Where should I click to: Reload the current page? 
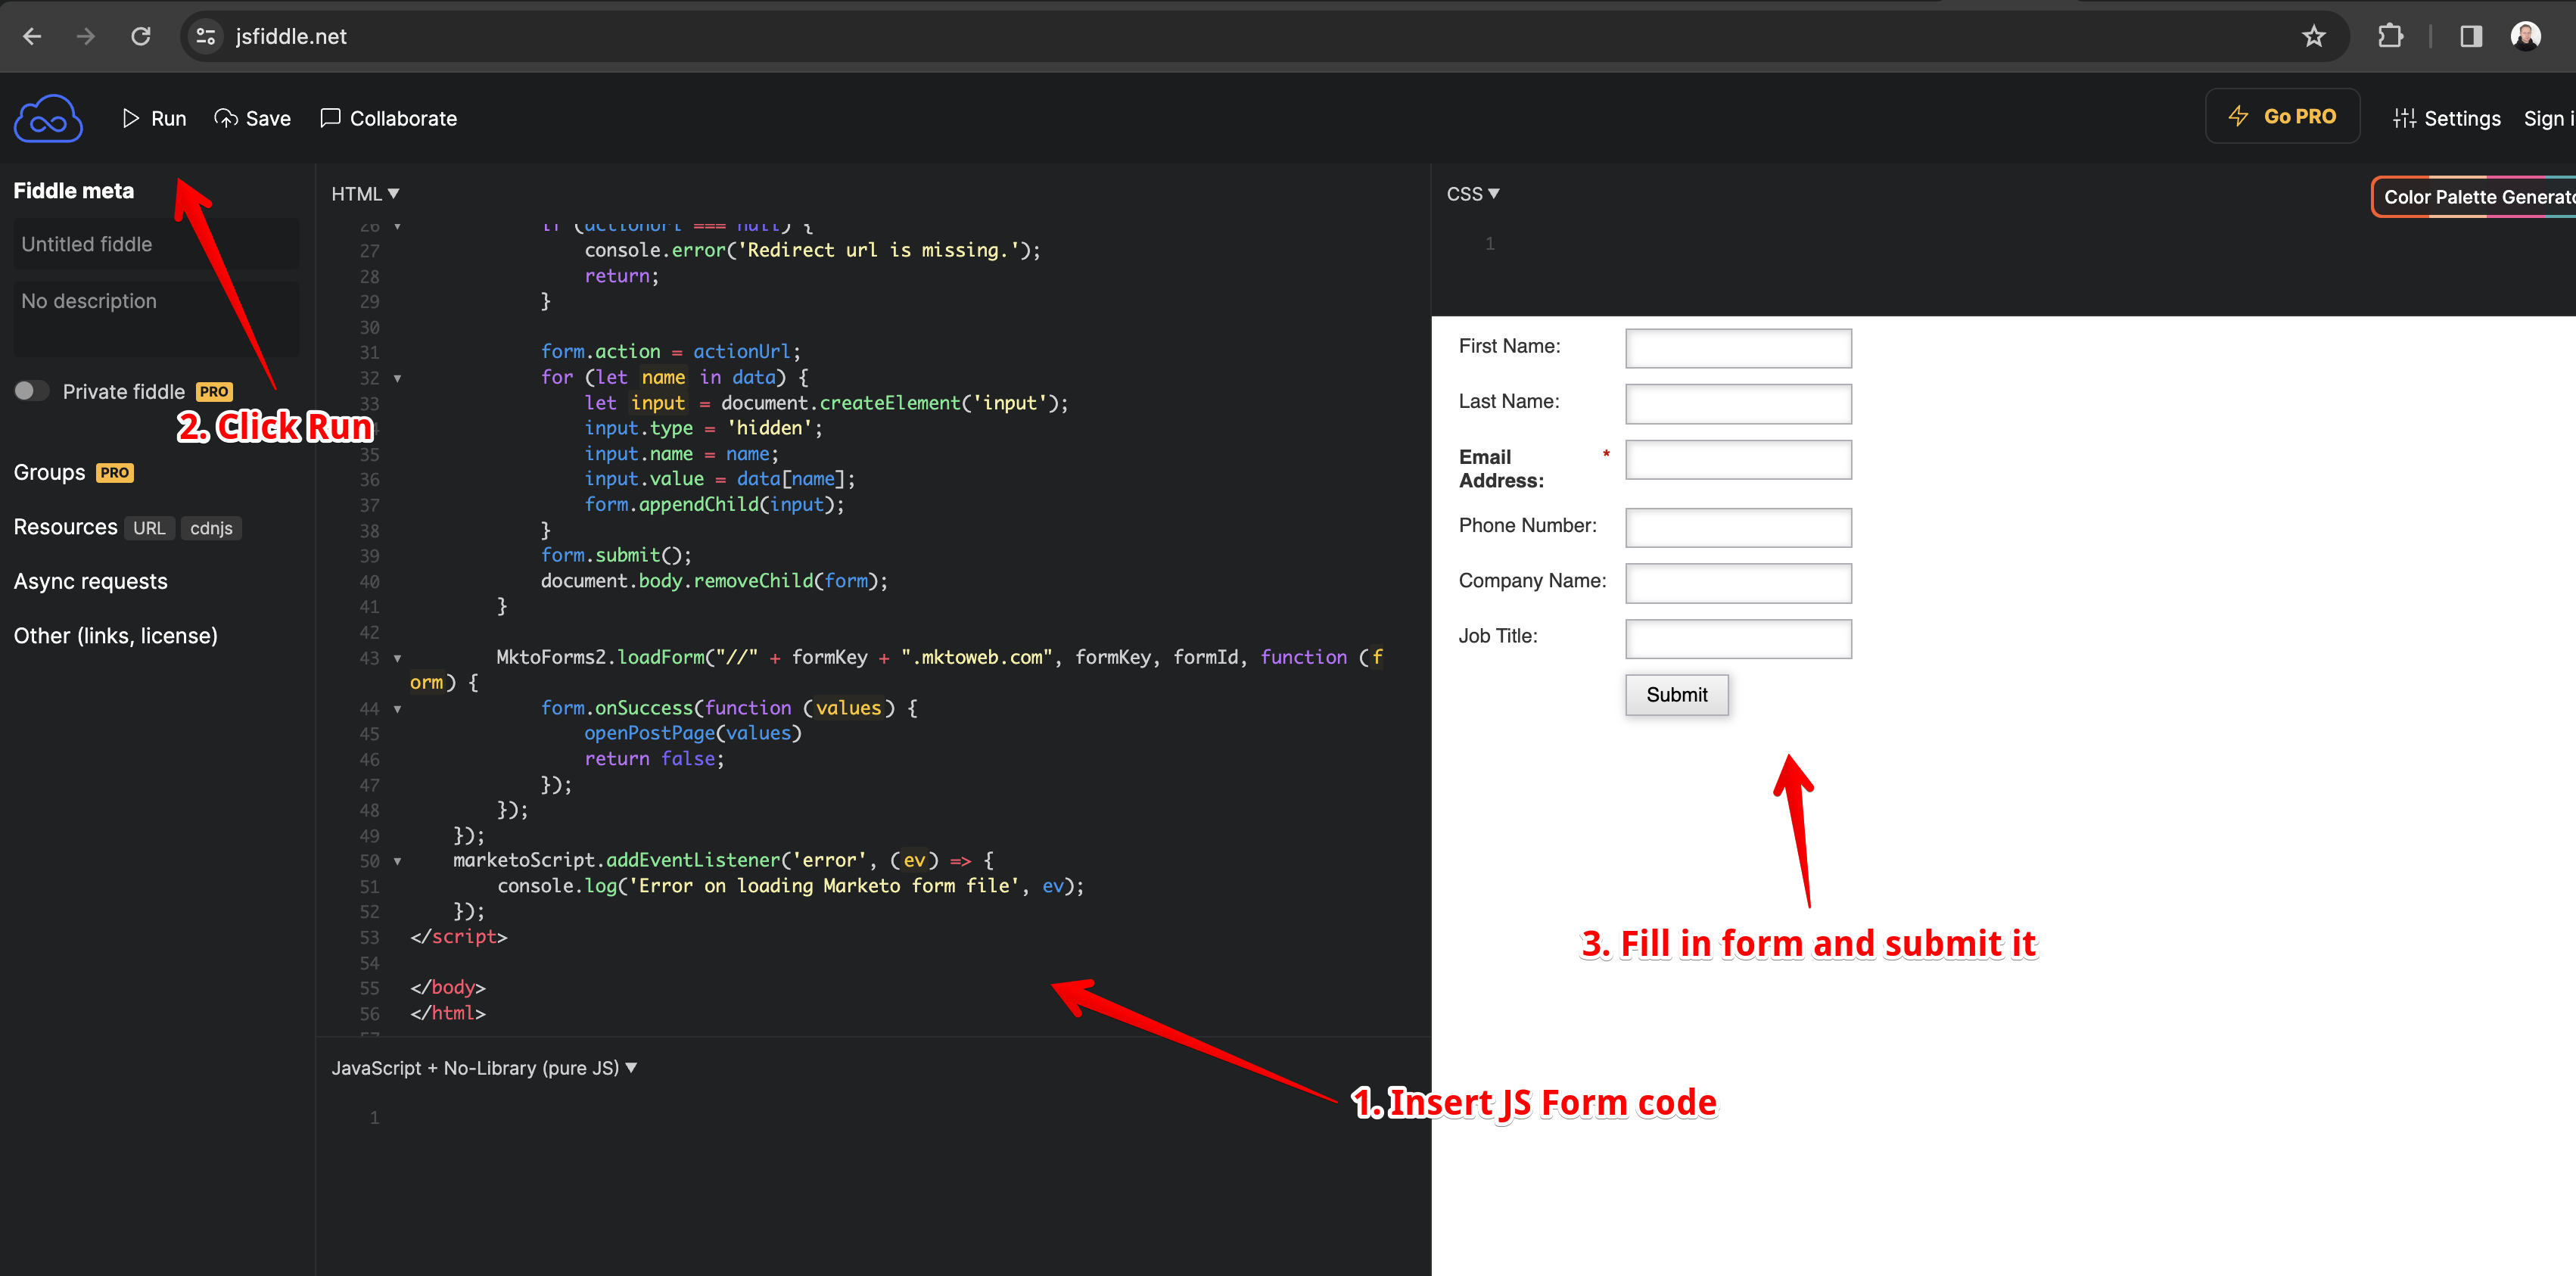(141, 36)
